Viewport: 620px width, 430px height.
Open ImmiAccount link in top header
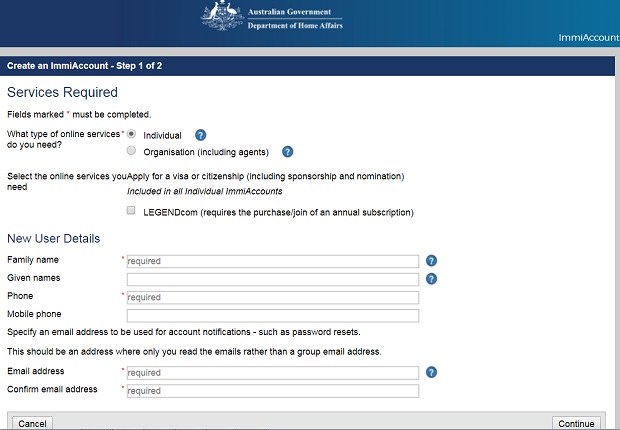pos(588,38)
